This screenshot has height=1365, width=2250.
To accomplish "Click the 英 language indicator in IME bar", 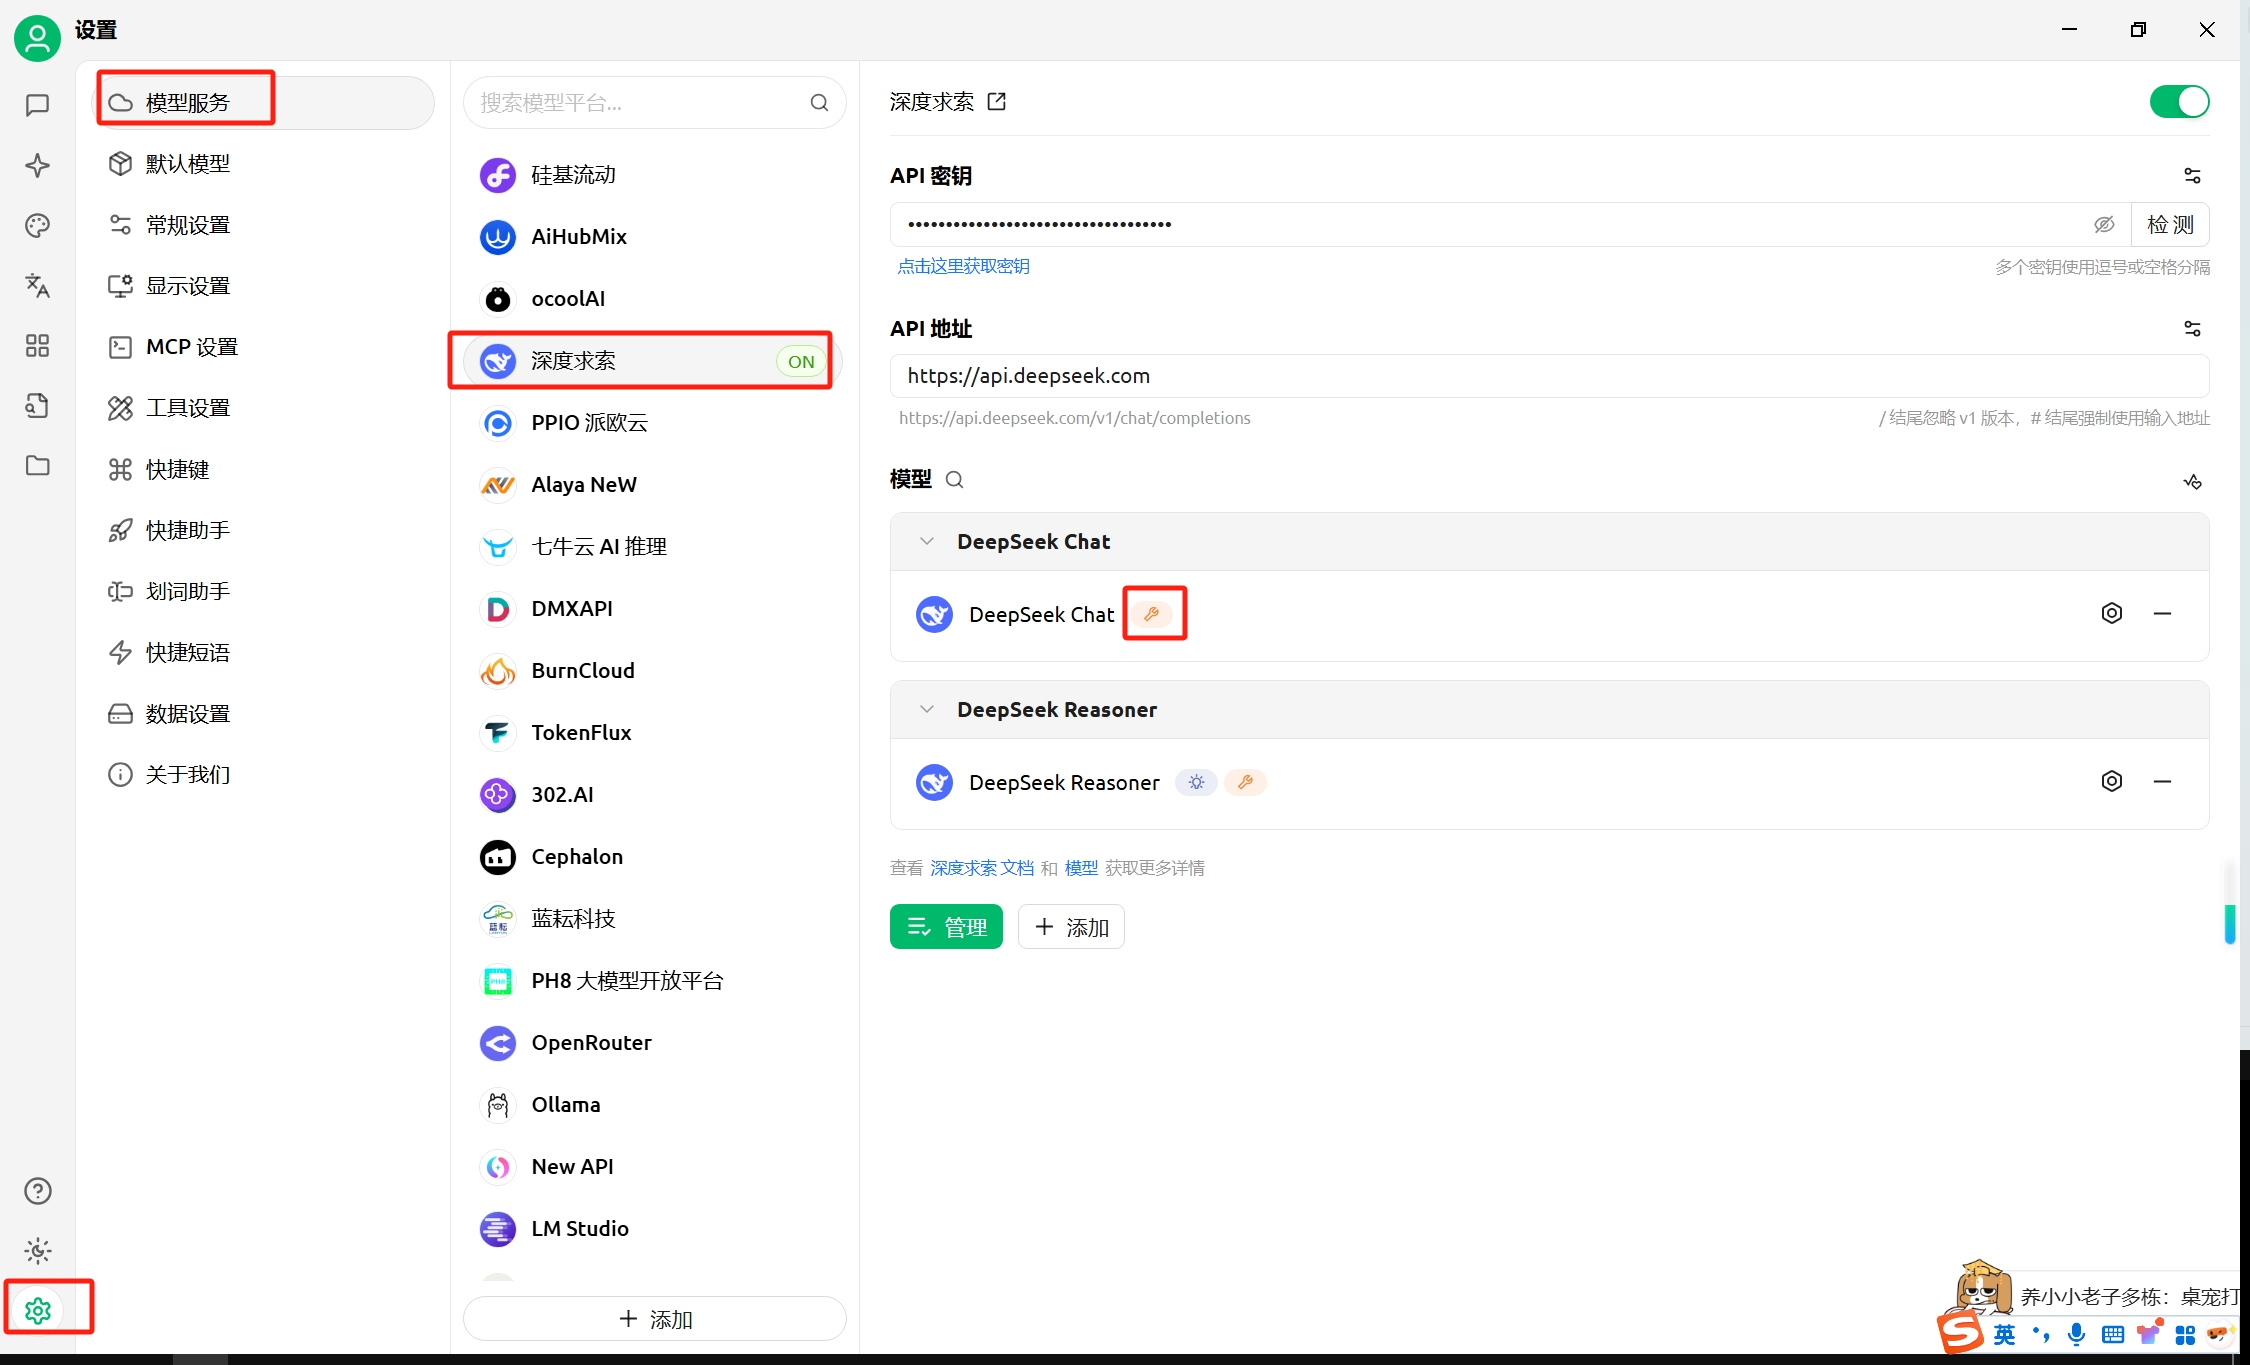I will (2005, 1335).
